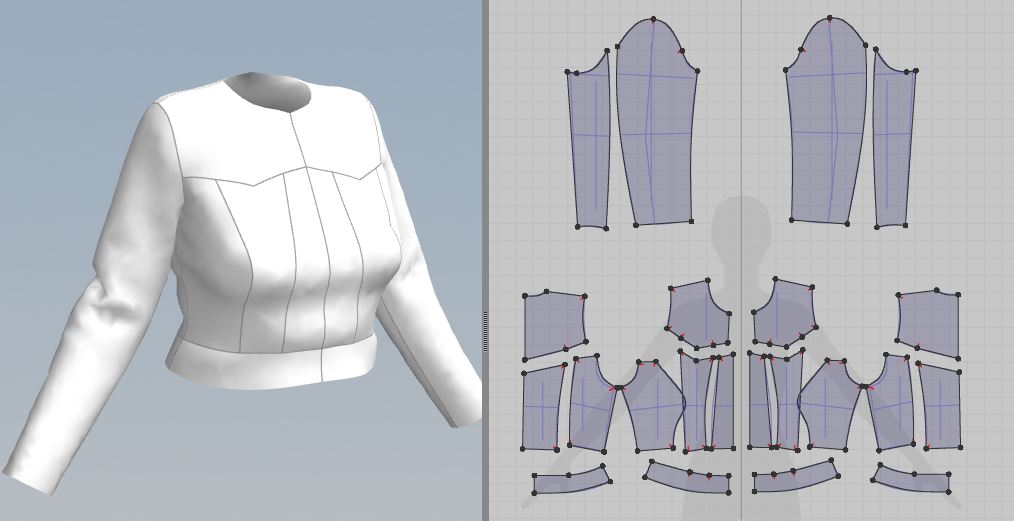The image size is (1014, 521).
Task: Click the narrow under-sleeve piece at far left
Action: pos(589,142)
